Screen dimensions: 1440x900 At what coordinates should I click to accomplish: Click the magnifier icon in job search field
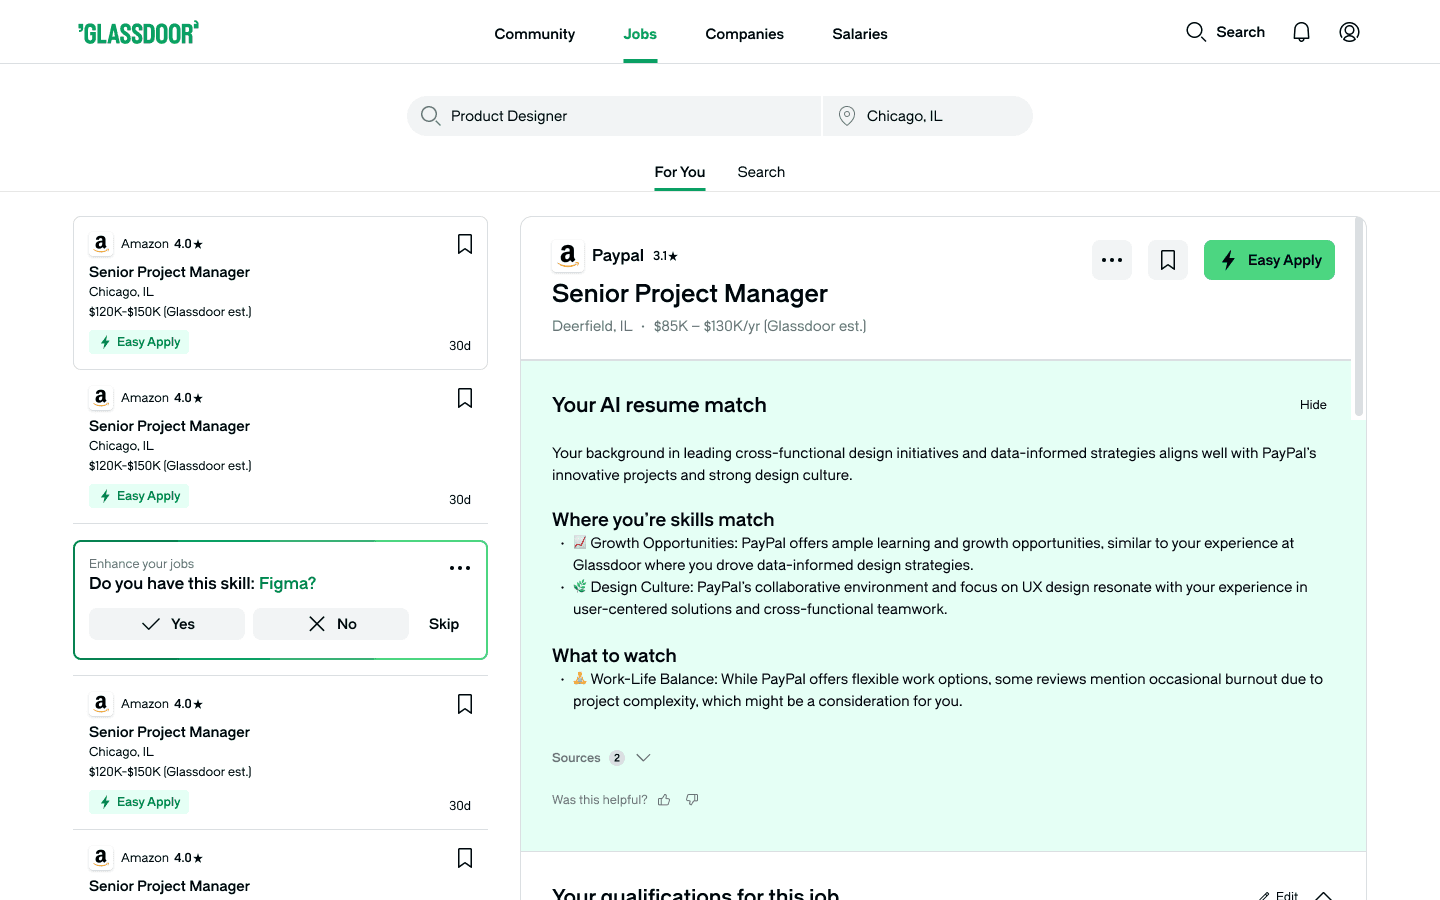(430, 116)
